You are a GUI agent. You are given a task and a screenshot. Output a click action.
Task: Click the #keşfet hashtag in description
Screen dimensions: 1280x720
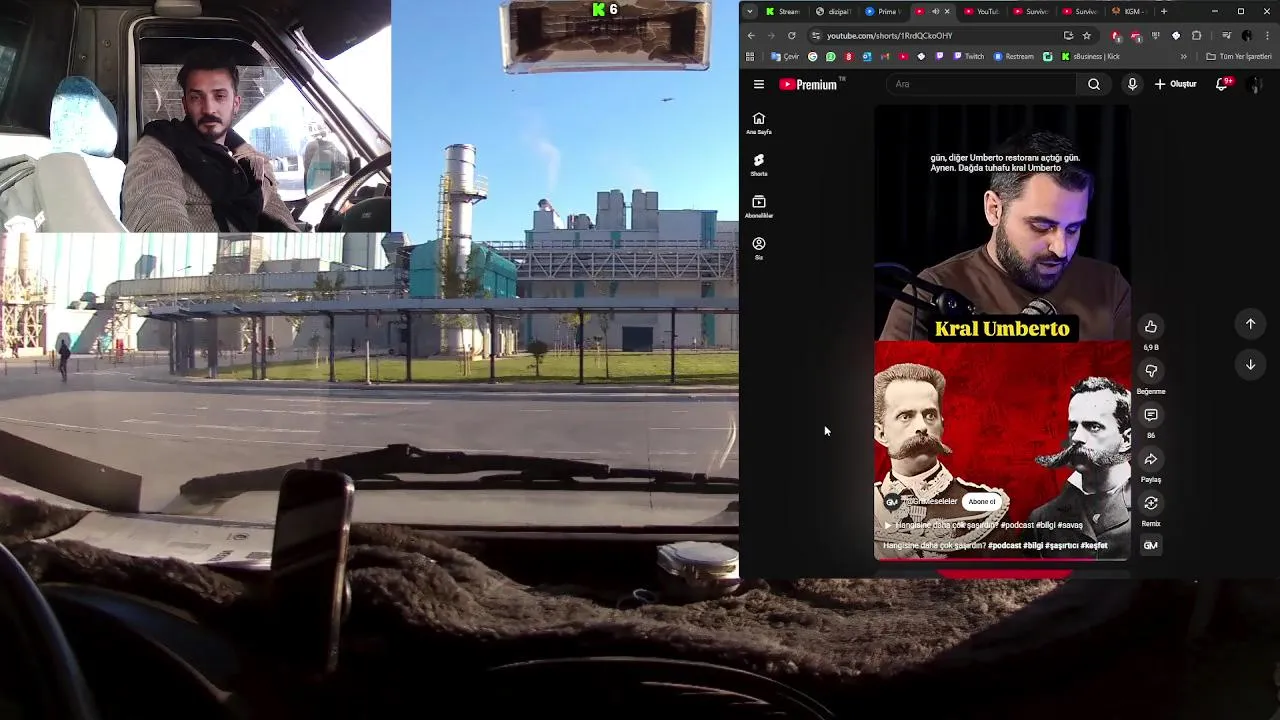click(x=1094, y=546)
